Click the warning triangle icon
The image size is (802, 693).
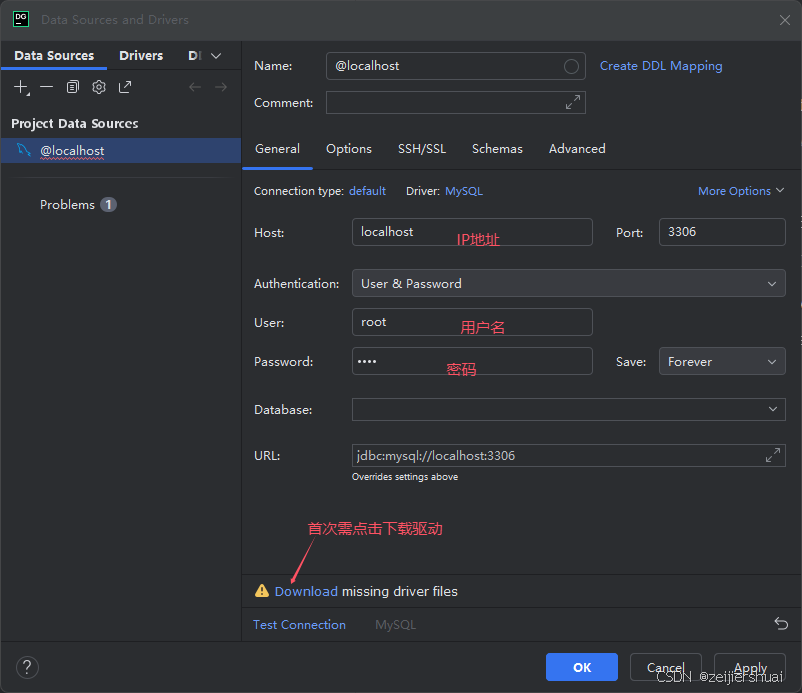(x=262, y=591)
